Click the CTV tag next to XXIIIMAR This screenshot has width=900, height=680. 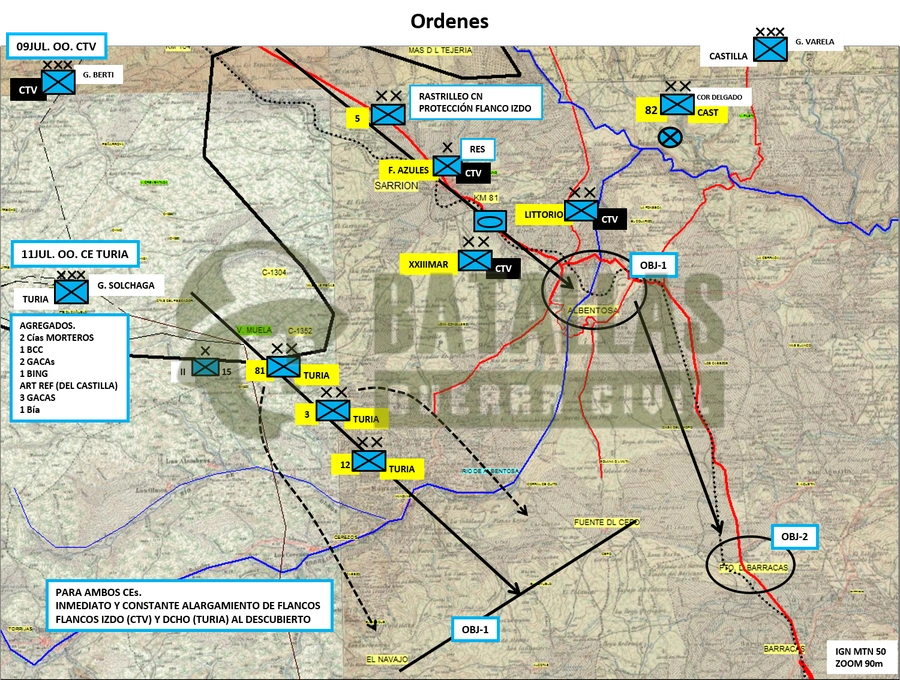pyautogui.click(x=503, y=269)
